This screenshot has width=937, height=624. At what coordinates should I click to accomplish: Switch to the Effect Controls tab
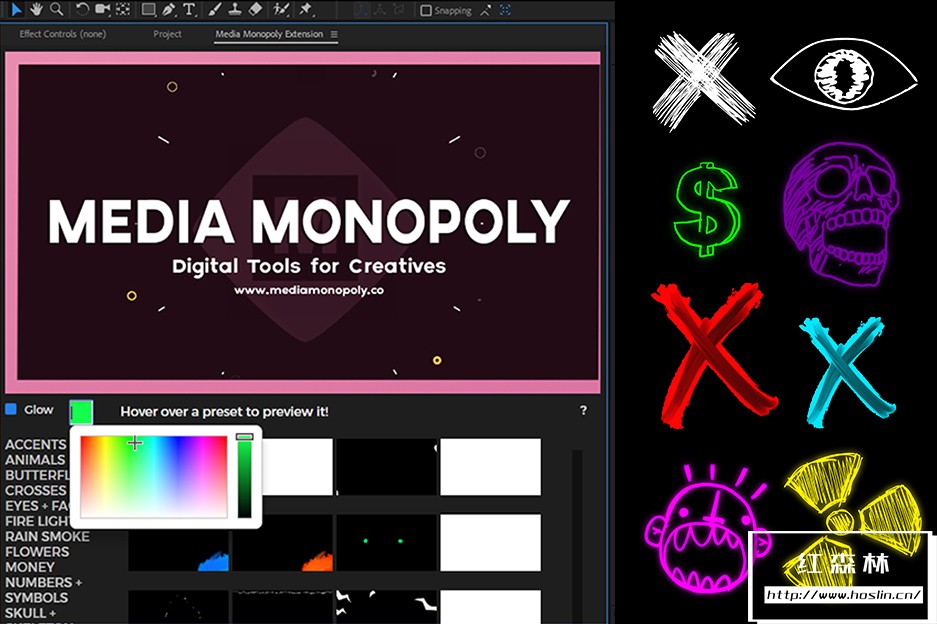point(63,34)
